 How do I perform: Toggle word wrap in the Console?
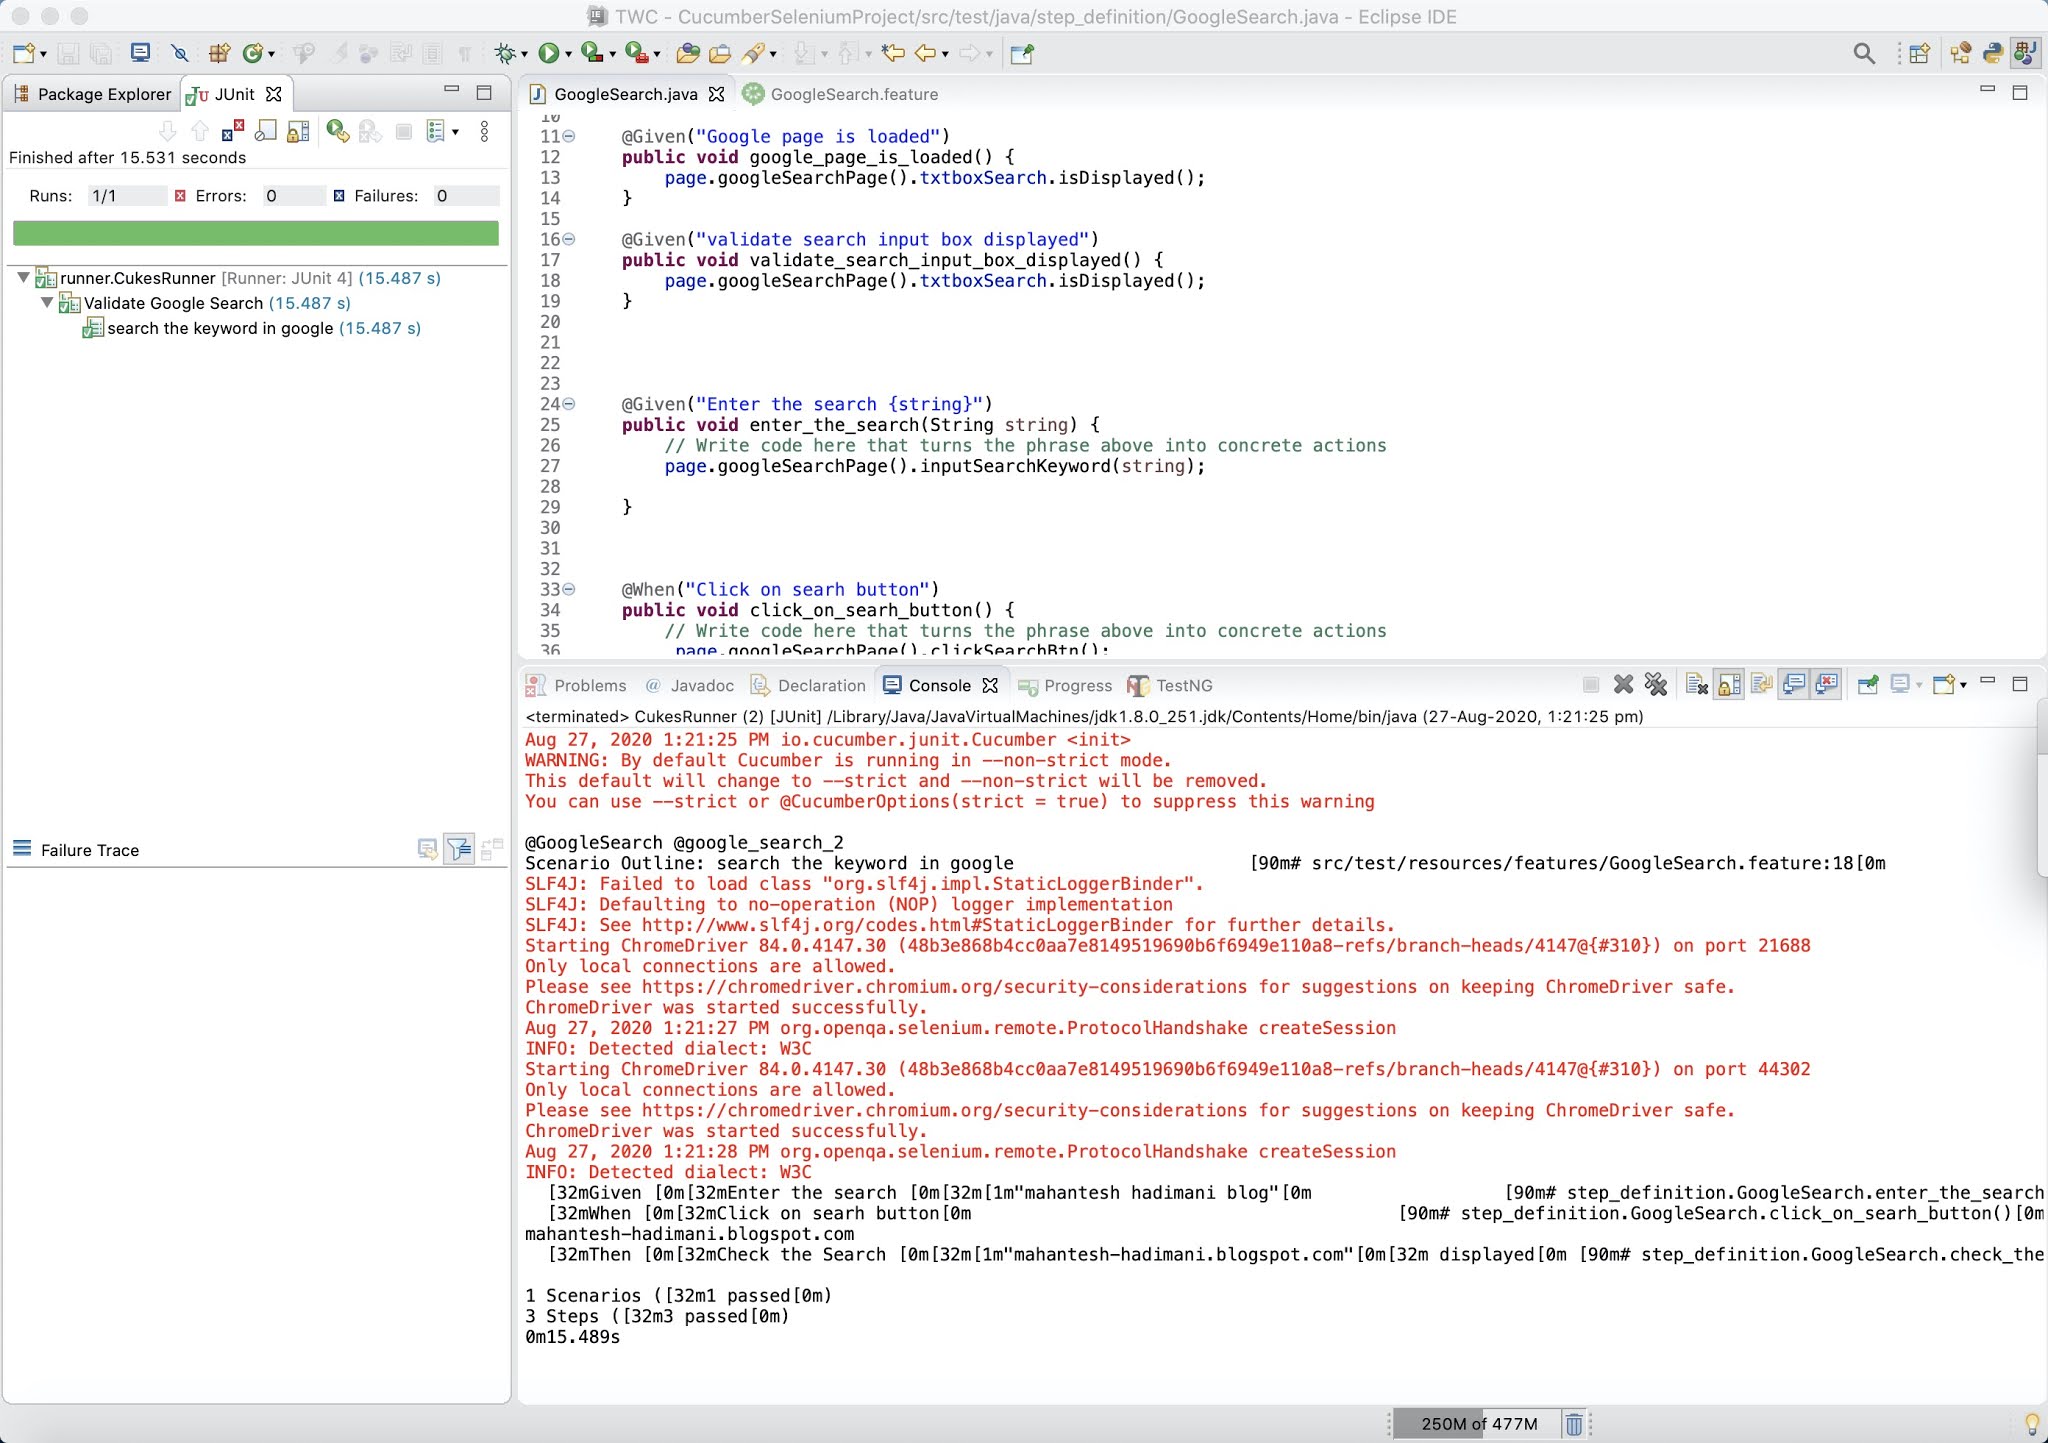(1762, 685)
